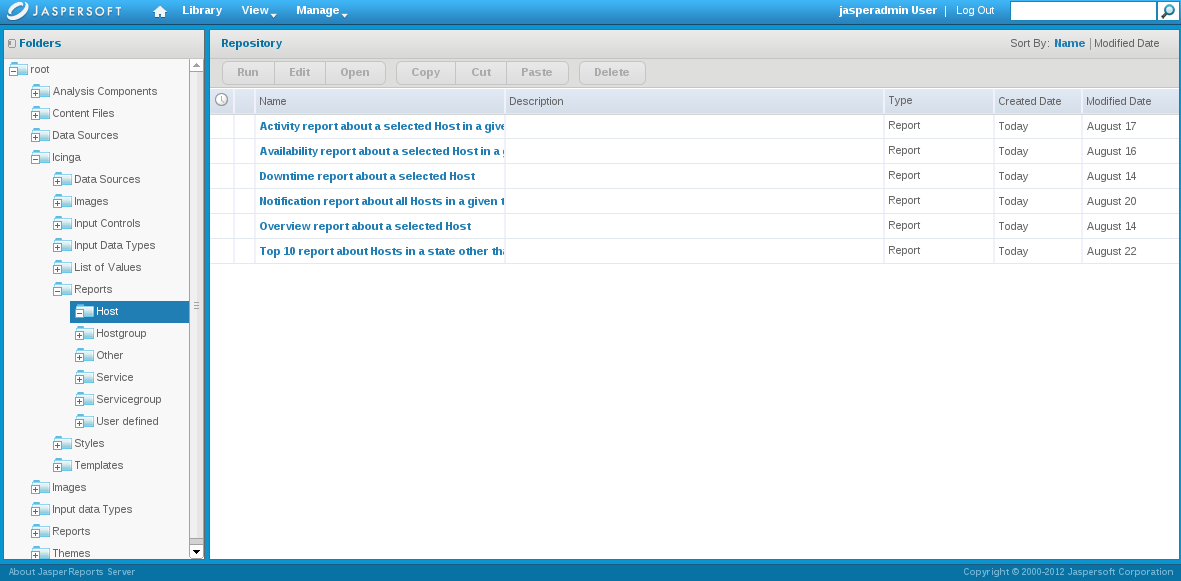Open the Downtime report about a selected Host

(x=369, y=175)
